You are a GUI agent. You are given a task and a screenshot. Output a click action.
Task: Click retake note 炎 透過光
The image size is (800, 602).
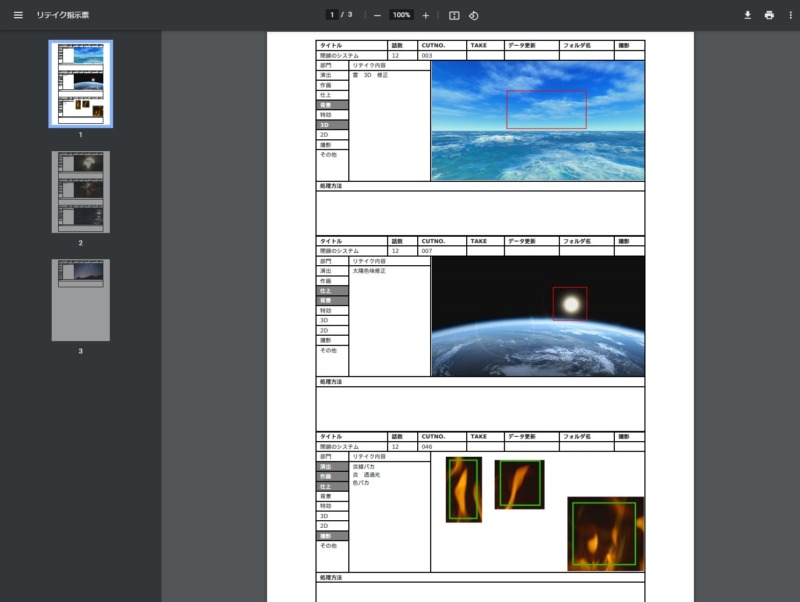coord(366,474)
